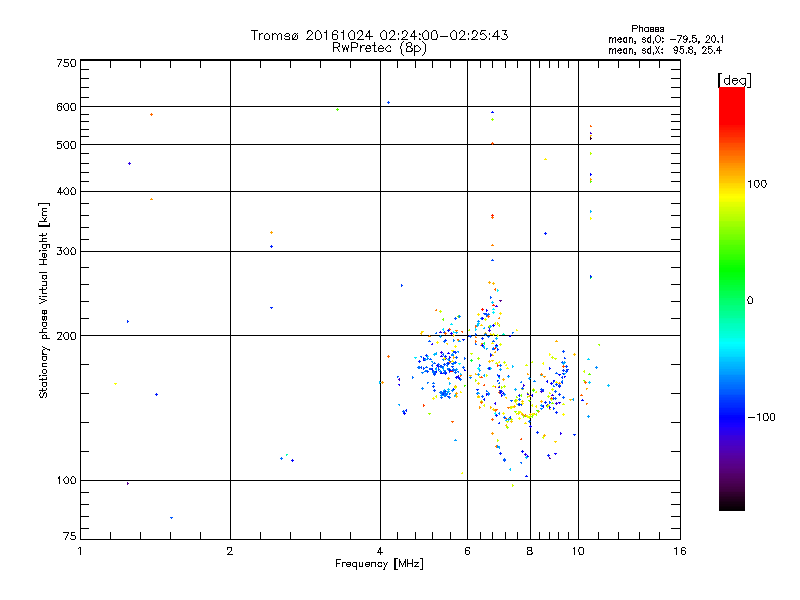Click the color bar tick label '100'
The height and width of the screenshot is (600, 800).
pyautogui.click(x=757, y=184)
